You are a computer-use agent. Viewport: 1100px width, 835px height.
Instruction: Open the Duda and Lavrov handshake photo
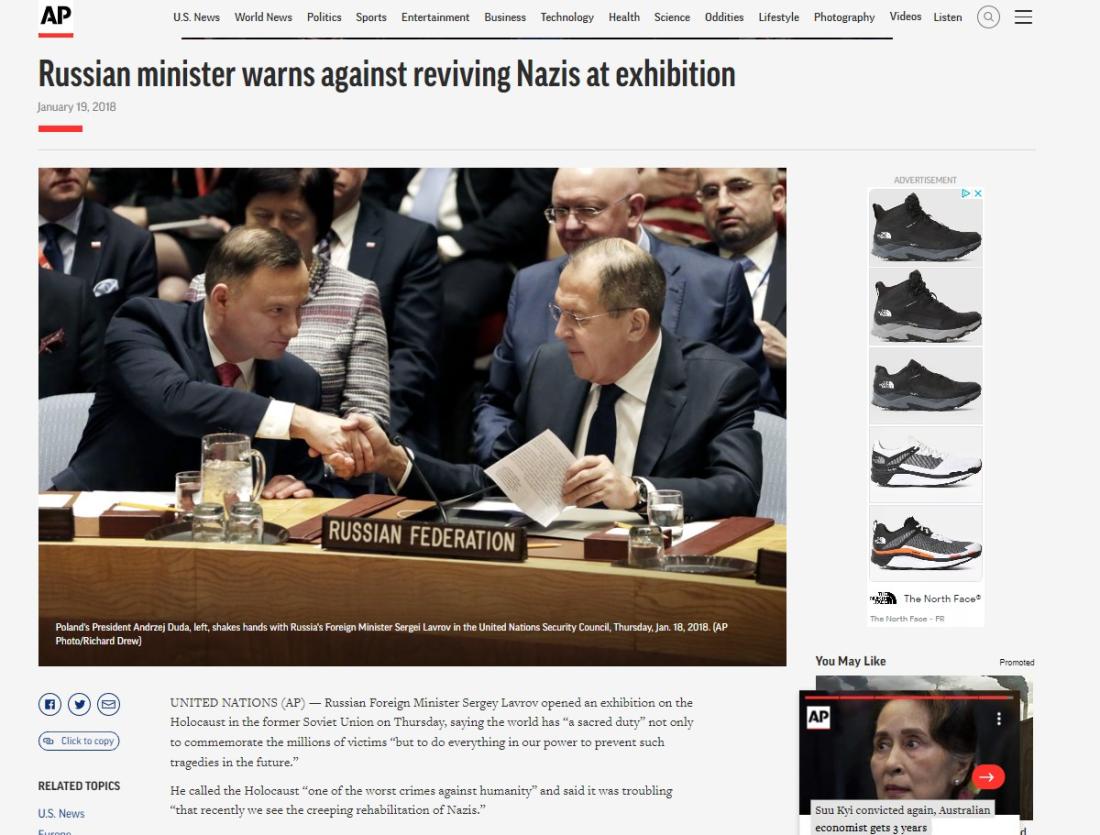point(412,416)
